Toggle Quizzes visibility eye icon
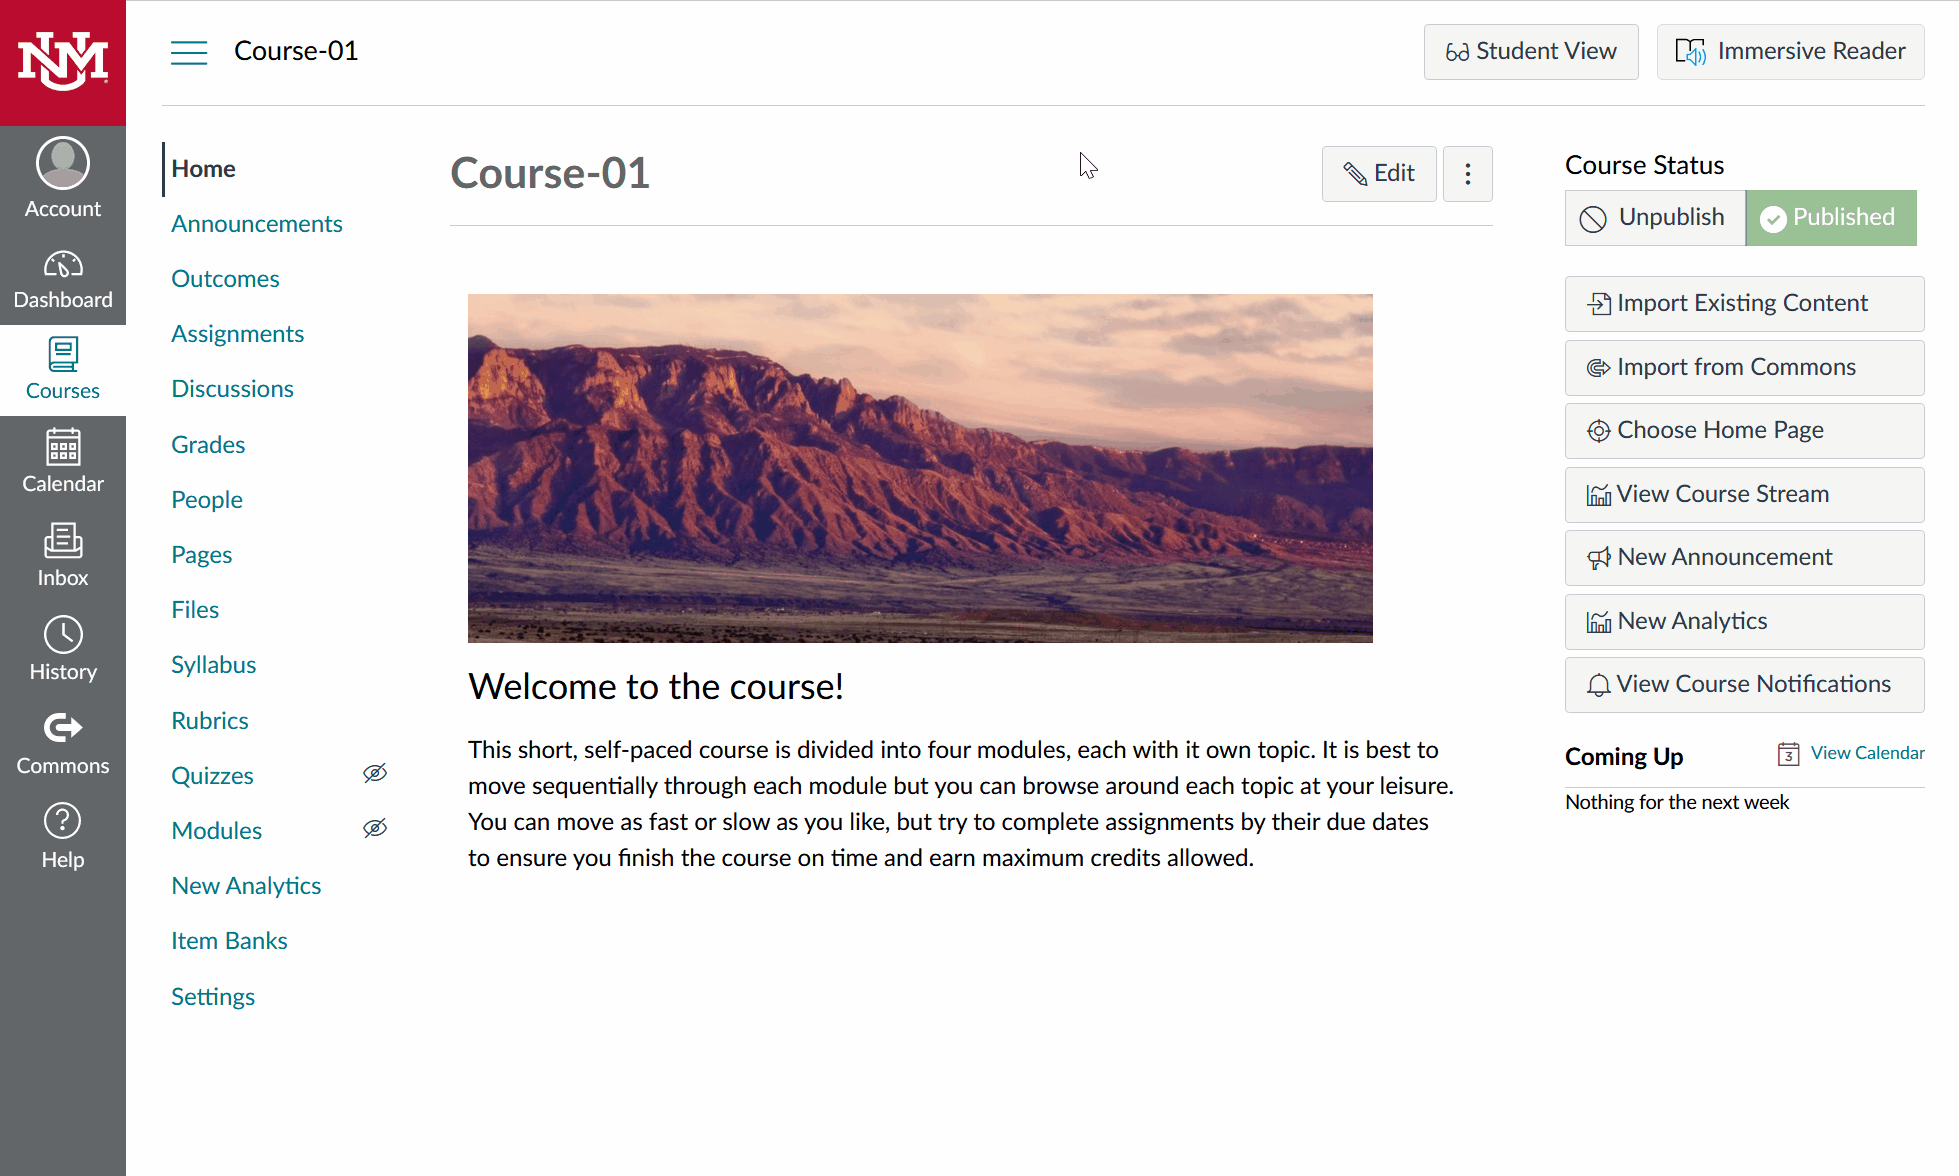This screenshot has width=1959, height=1176. 374,776
